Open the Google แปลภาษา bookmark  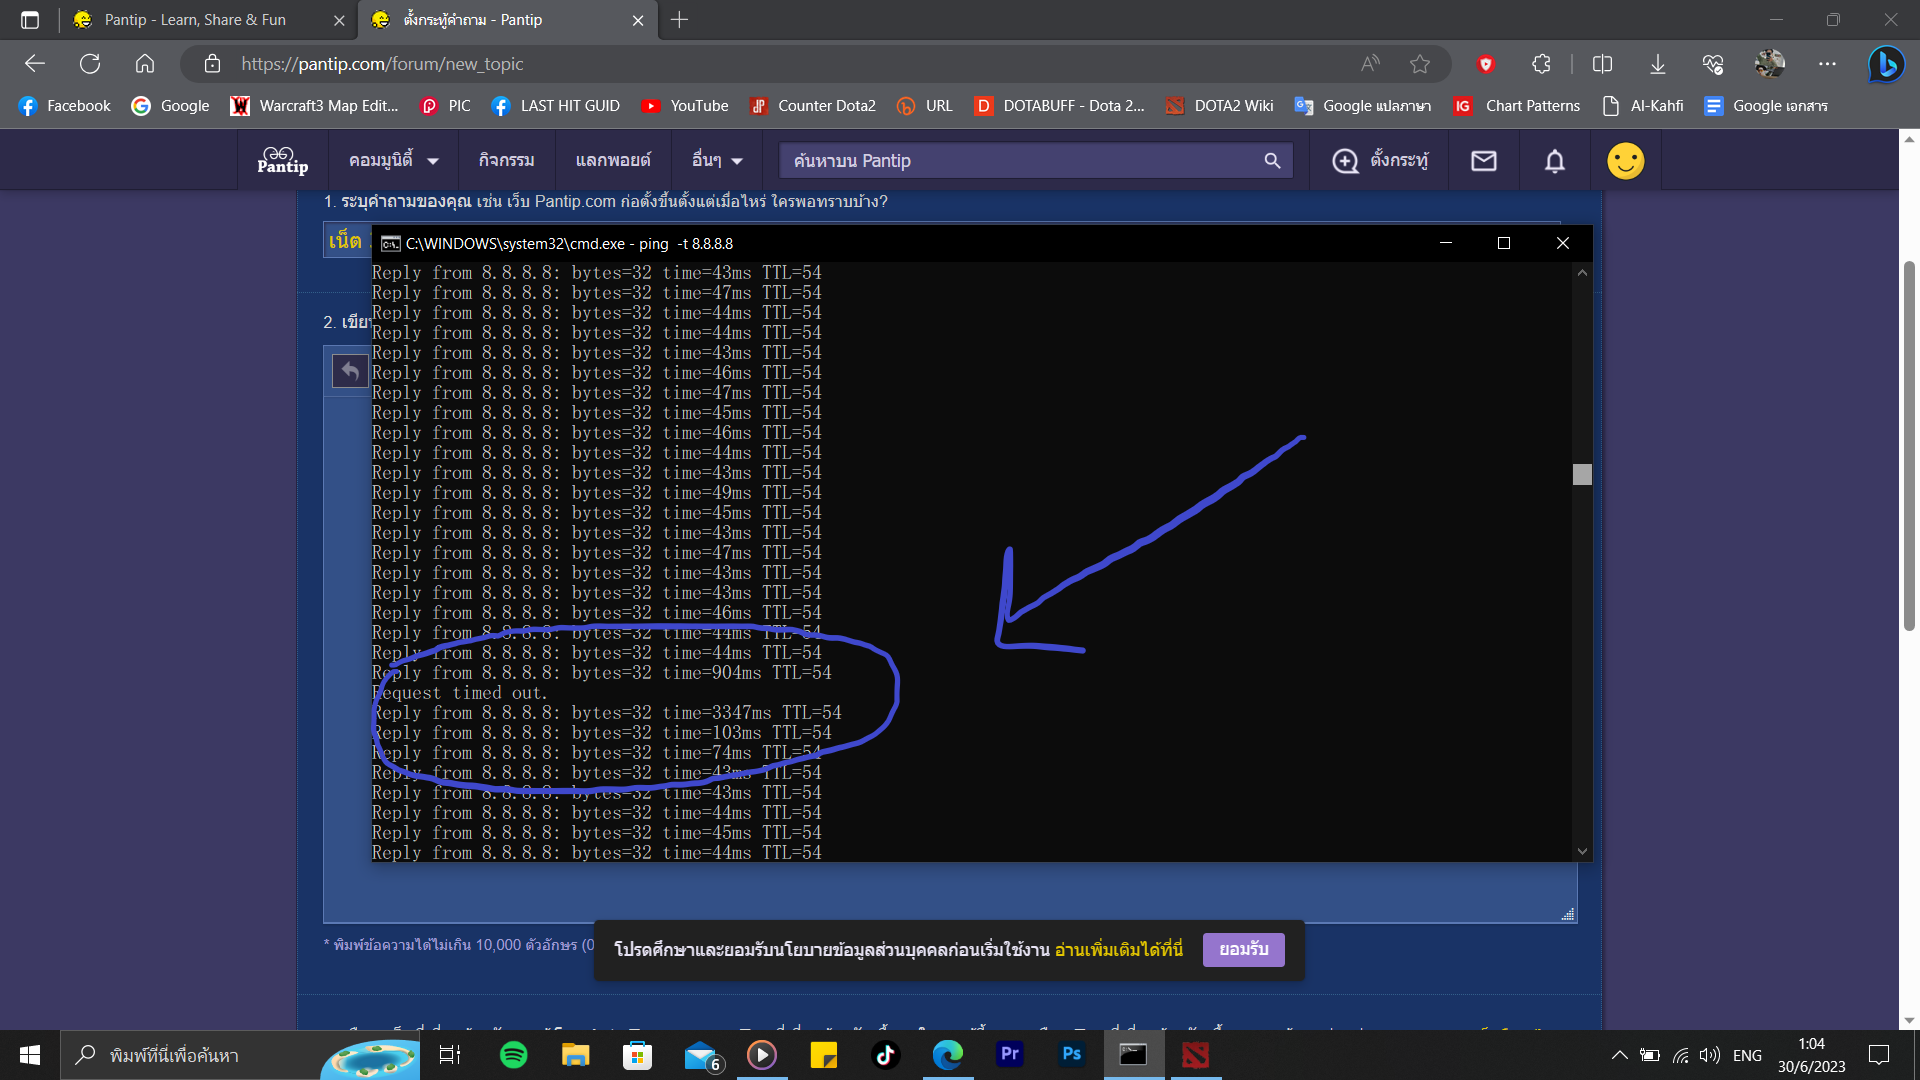point(1363,106)
